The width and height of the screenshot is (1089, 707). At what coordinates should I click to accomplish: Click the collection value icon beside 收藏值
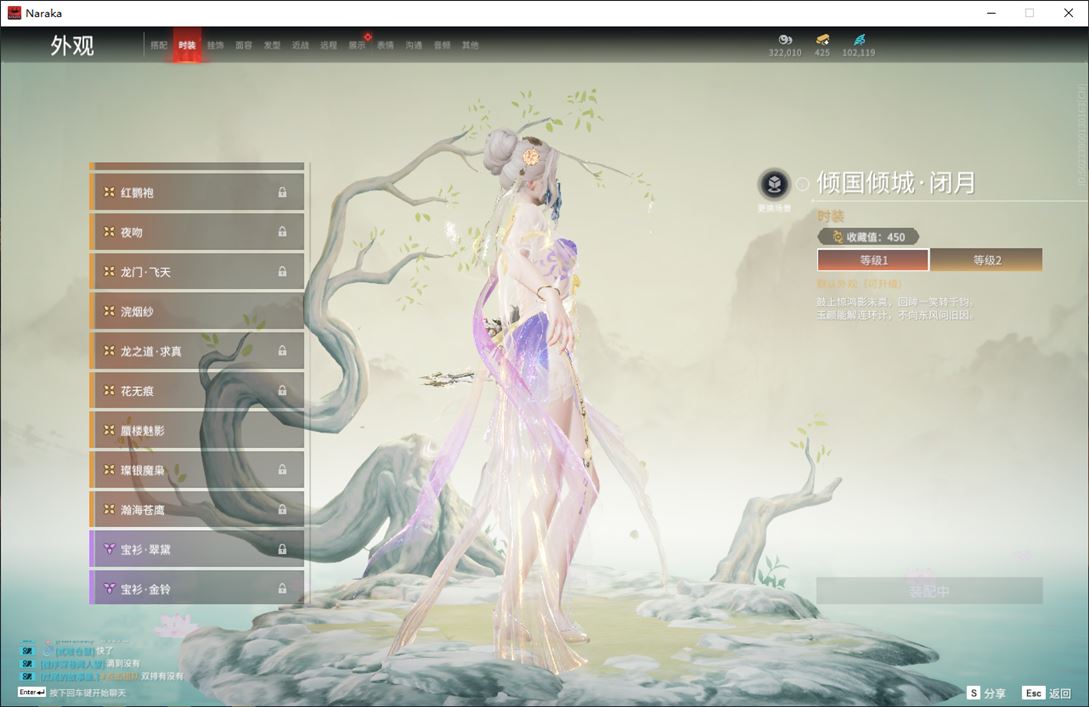[x=838, y=237]
